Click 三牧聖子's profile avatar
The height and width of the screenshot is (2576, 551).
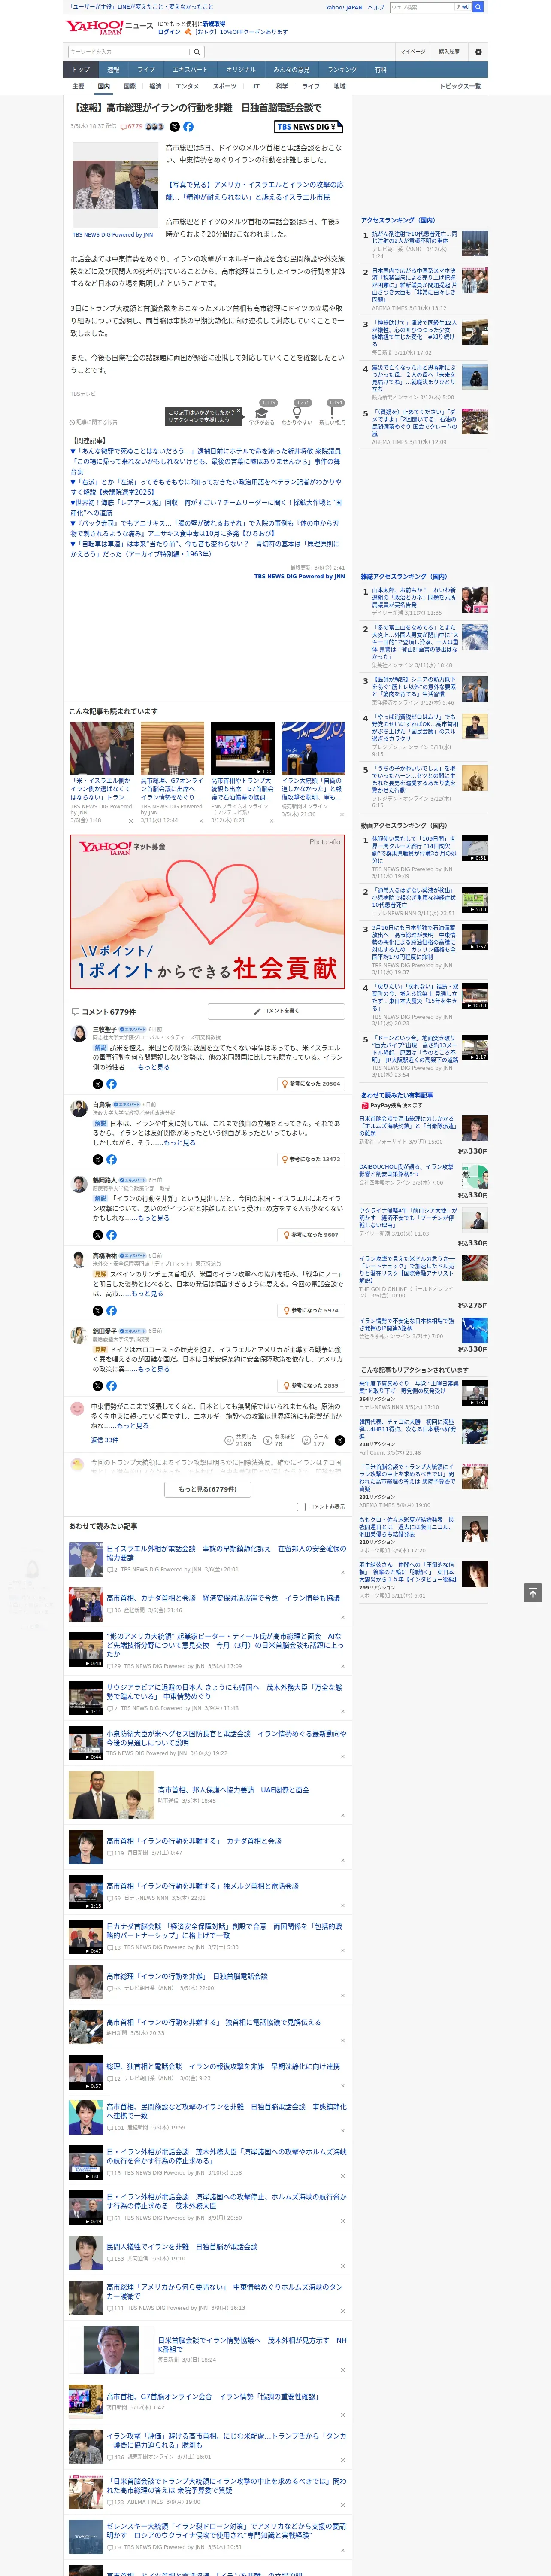(x=78, y=1033)
